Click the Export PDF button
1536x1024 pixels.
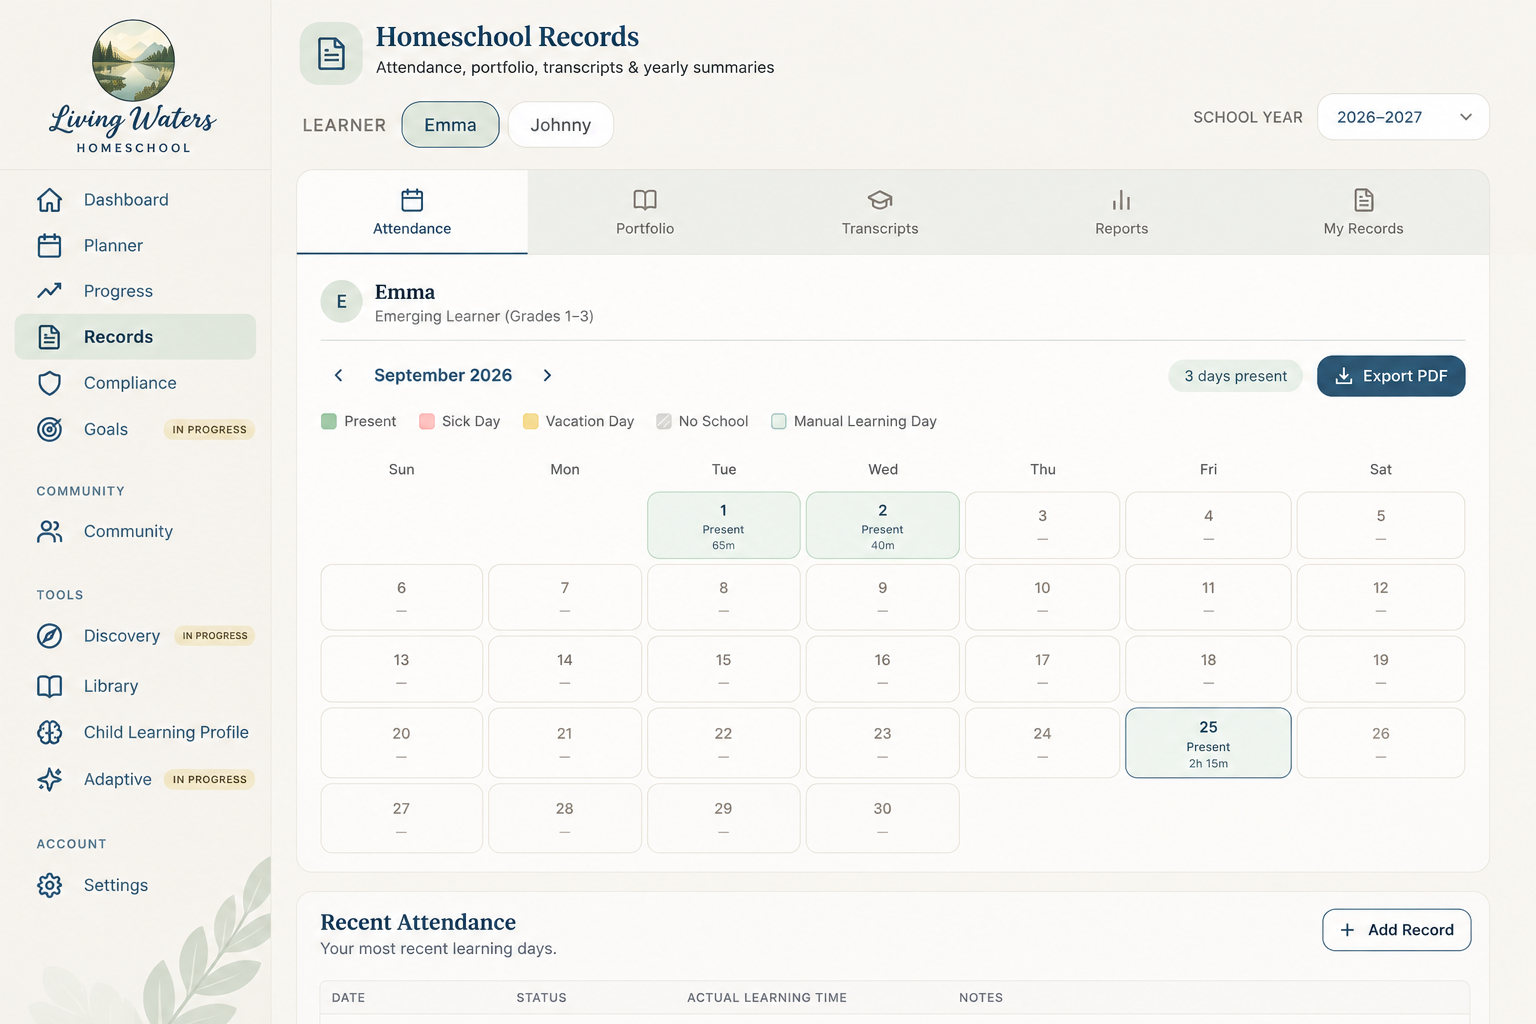(x=1391, y=376)
